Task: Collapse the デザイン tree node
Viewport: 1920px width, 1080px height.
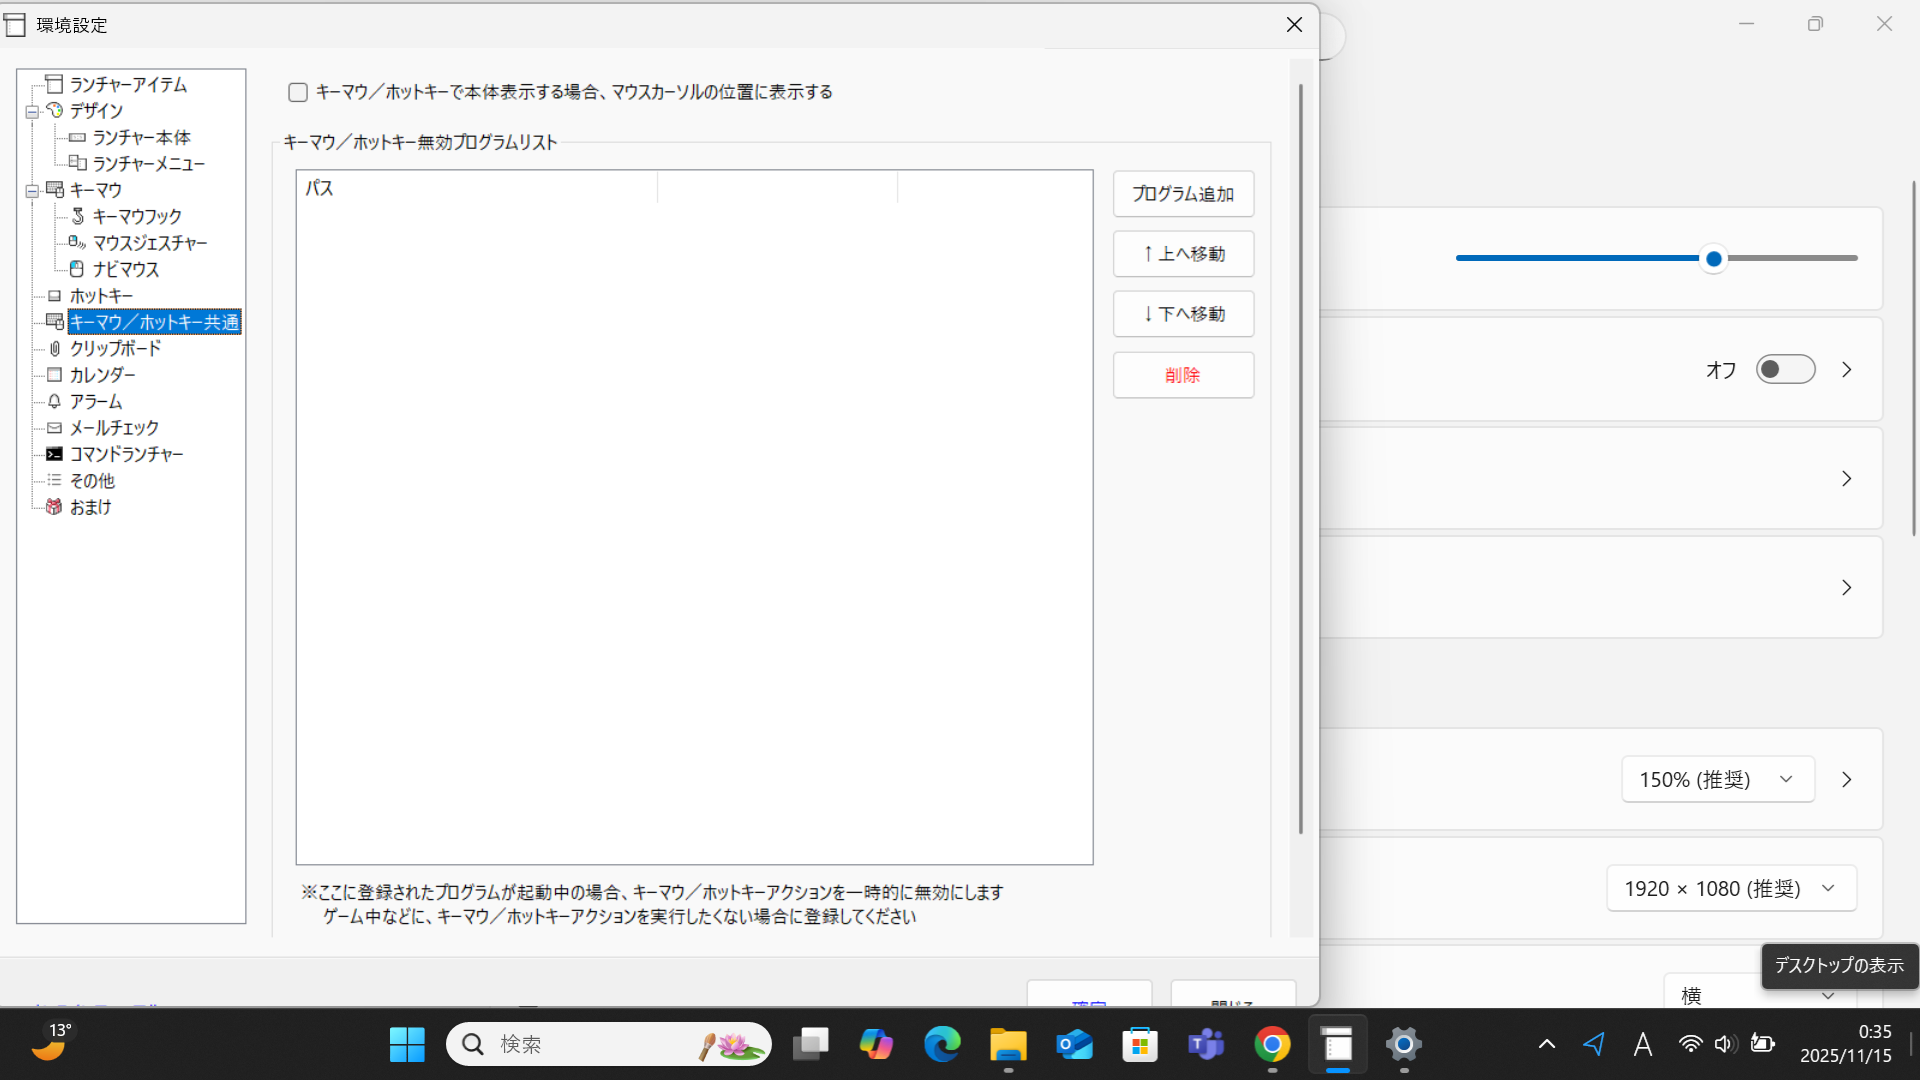Action: [32, 112]
